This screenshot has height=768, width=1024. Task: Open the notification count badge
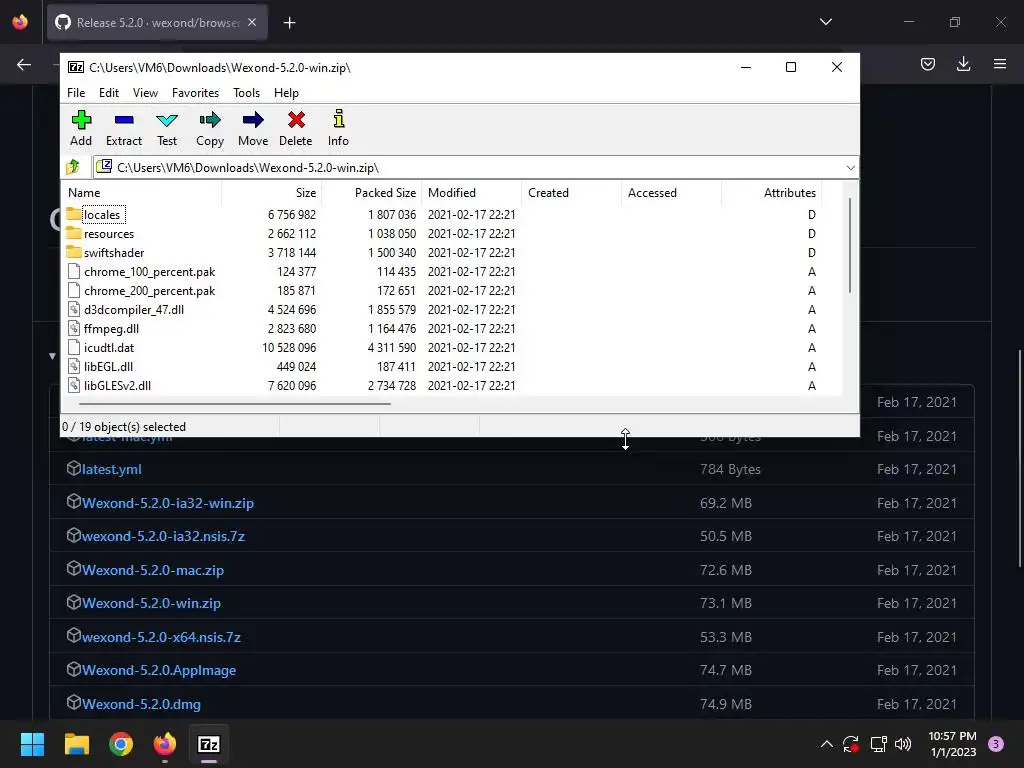coord(996,744)
